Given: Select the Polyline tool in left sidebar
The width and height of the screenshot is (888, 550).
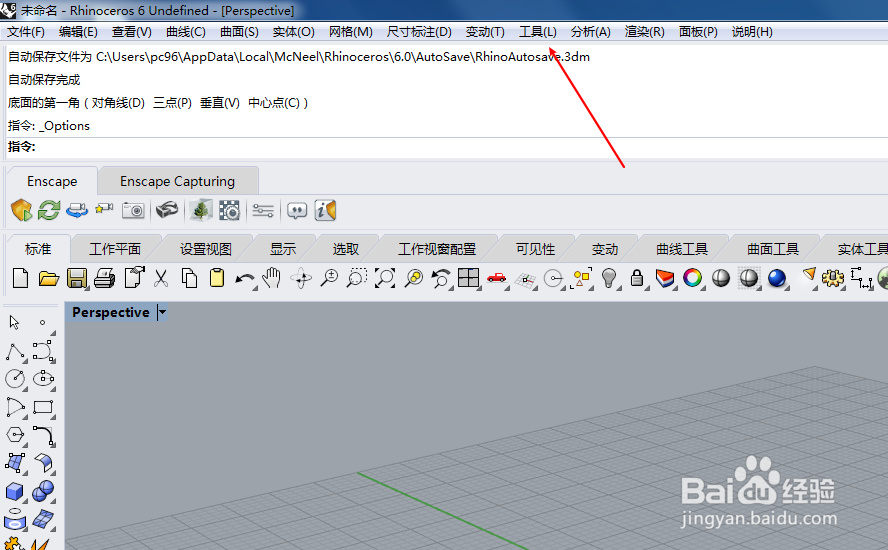Looking at the screenshot, I should [15, 351].
